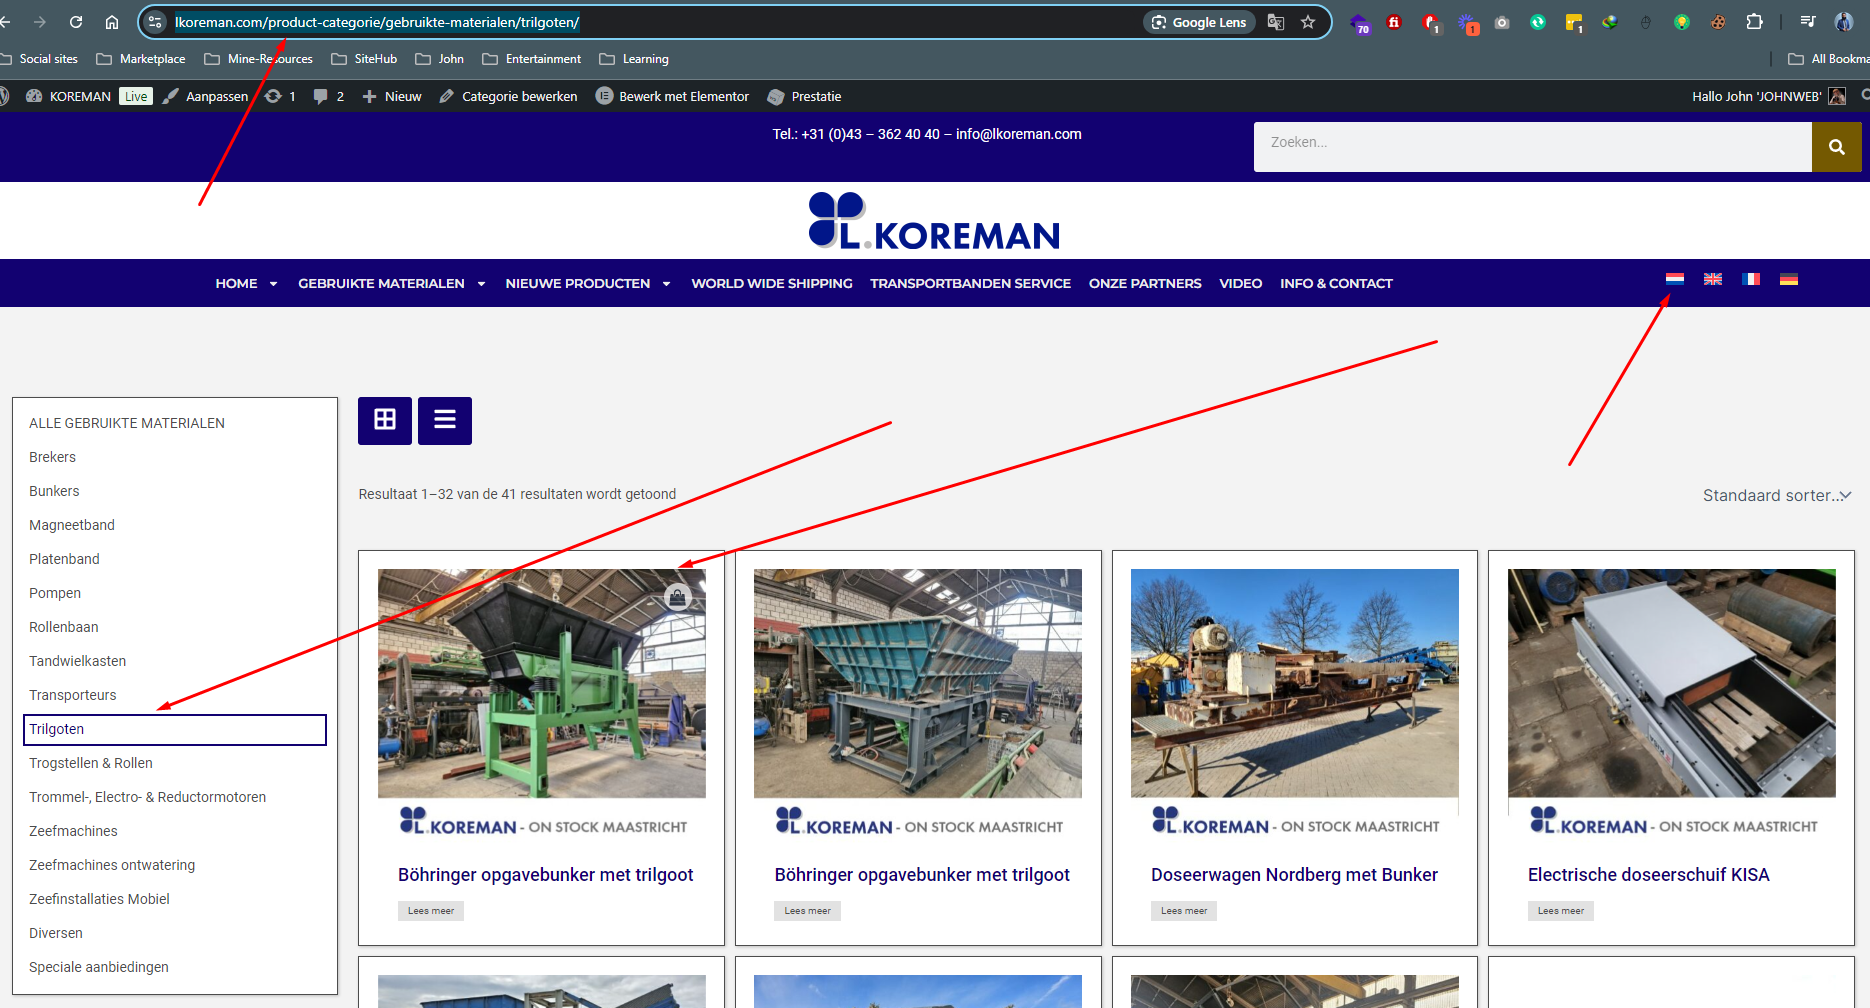Open site information icon in address bar
Image resolution: width=1870 pixels, height=1008 pixels.
(155, 22)
